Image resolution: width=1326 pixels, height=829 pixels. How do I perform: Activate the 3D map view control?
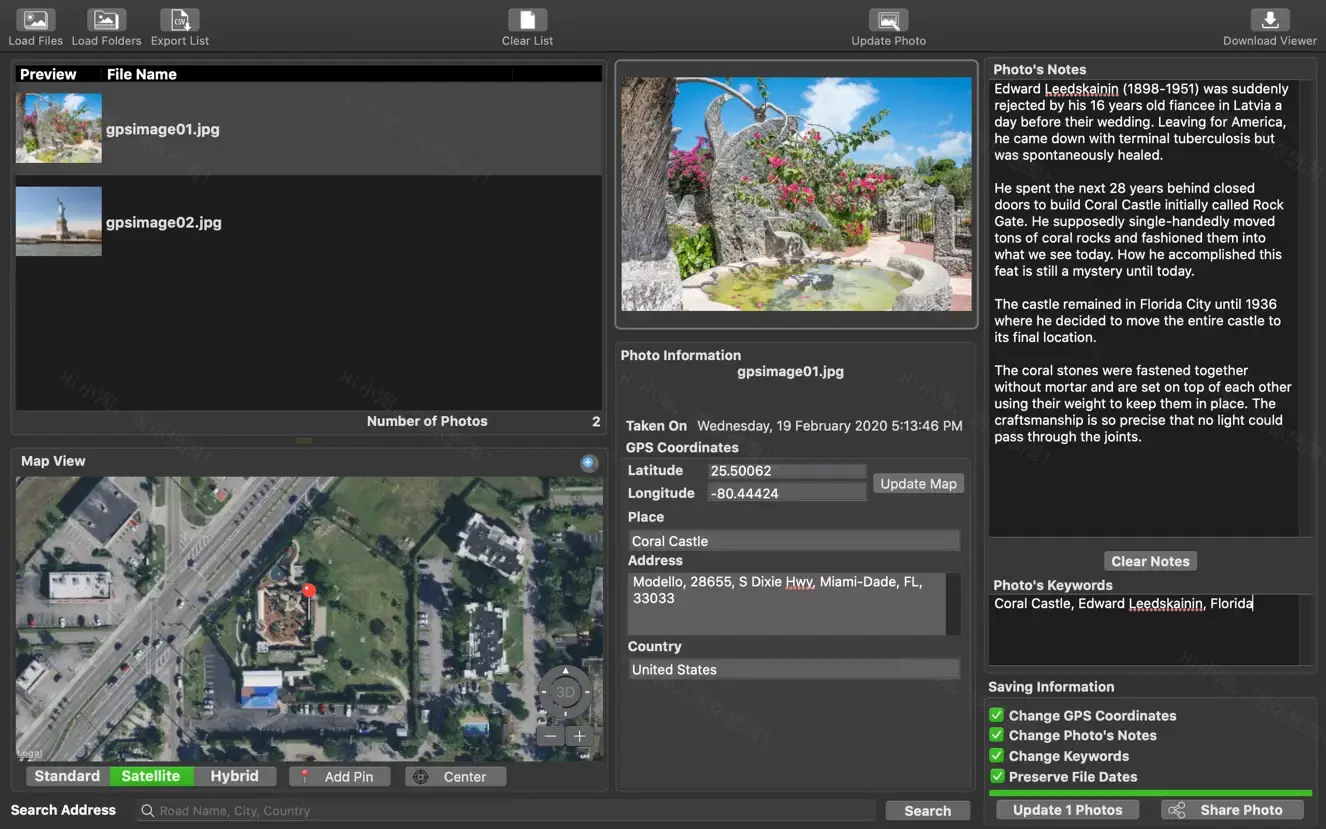pyautogui.click(x=564, y=691)
